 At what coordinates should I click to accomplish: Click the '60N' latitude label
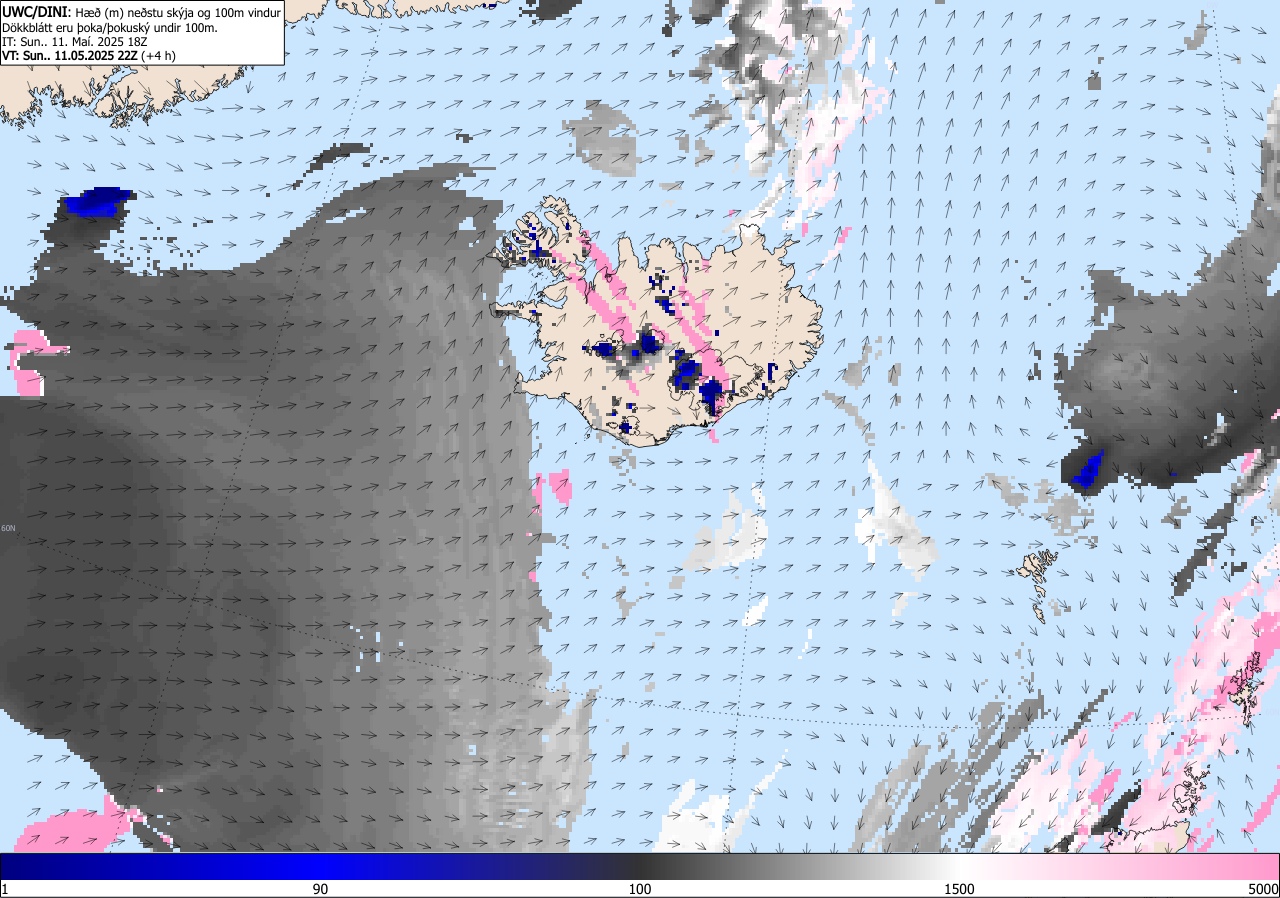click(9, 528)
